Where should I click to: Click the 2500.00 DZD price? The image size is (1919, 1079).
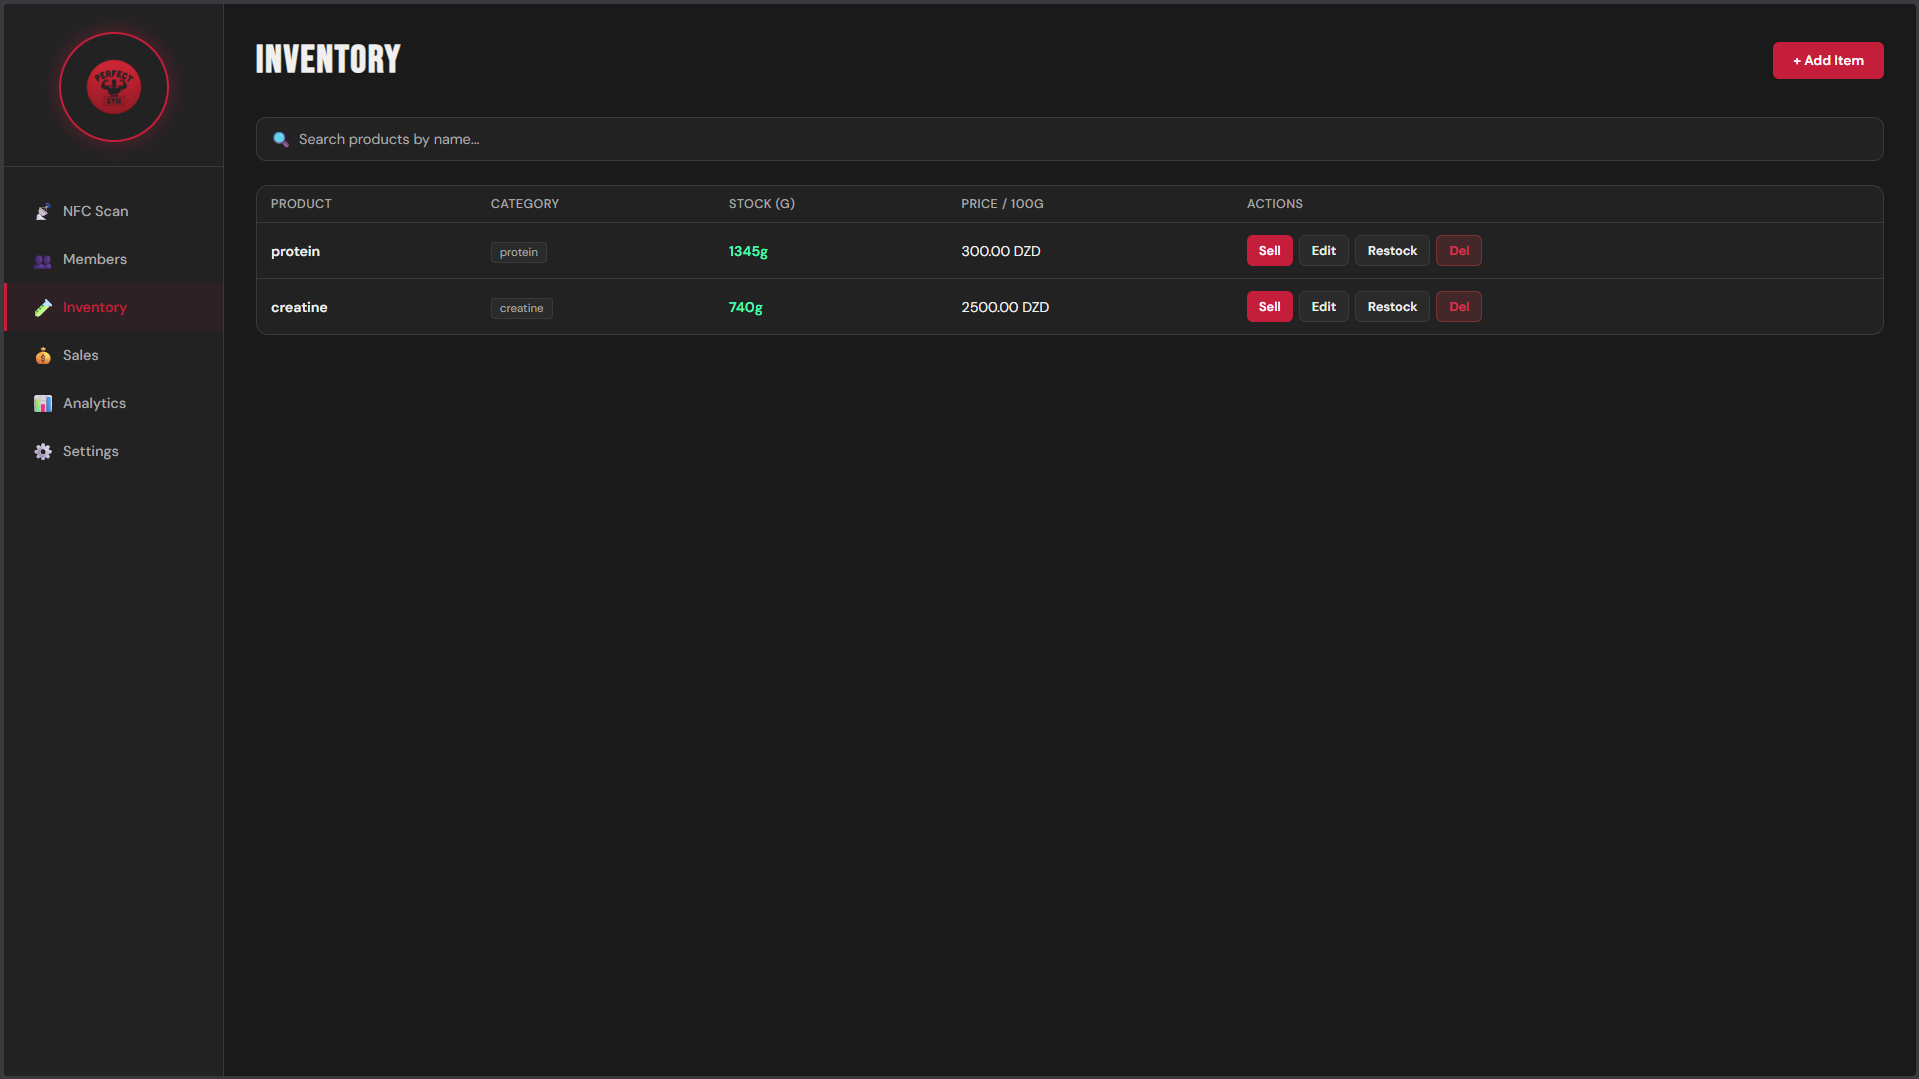pyautogui.click(x=1005, y=307)
